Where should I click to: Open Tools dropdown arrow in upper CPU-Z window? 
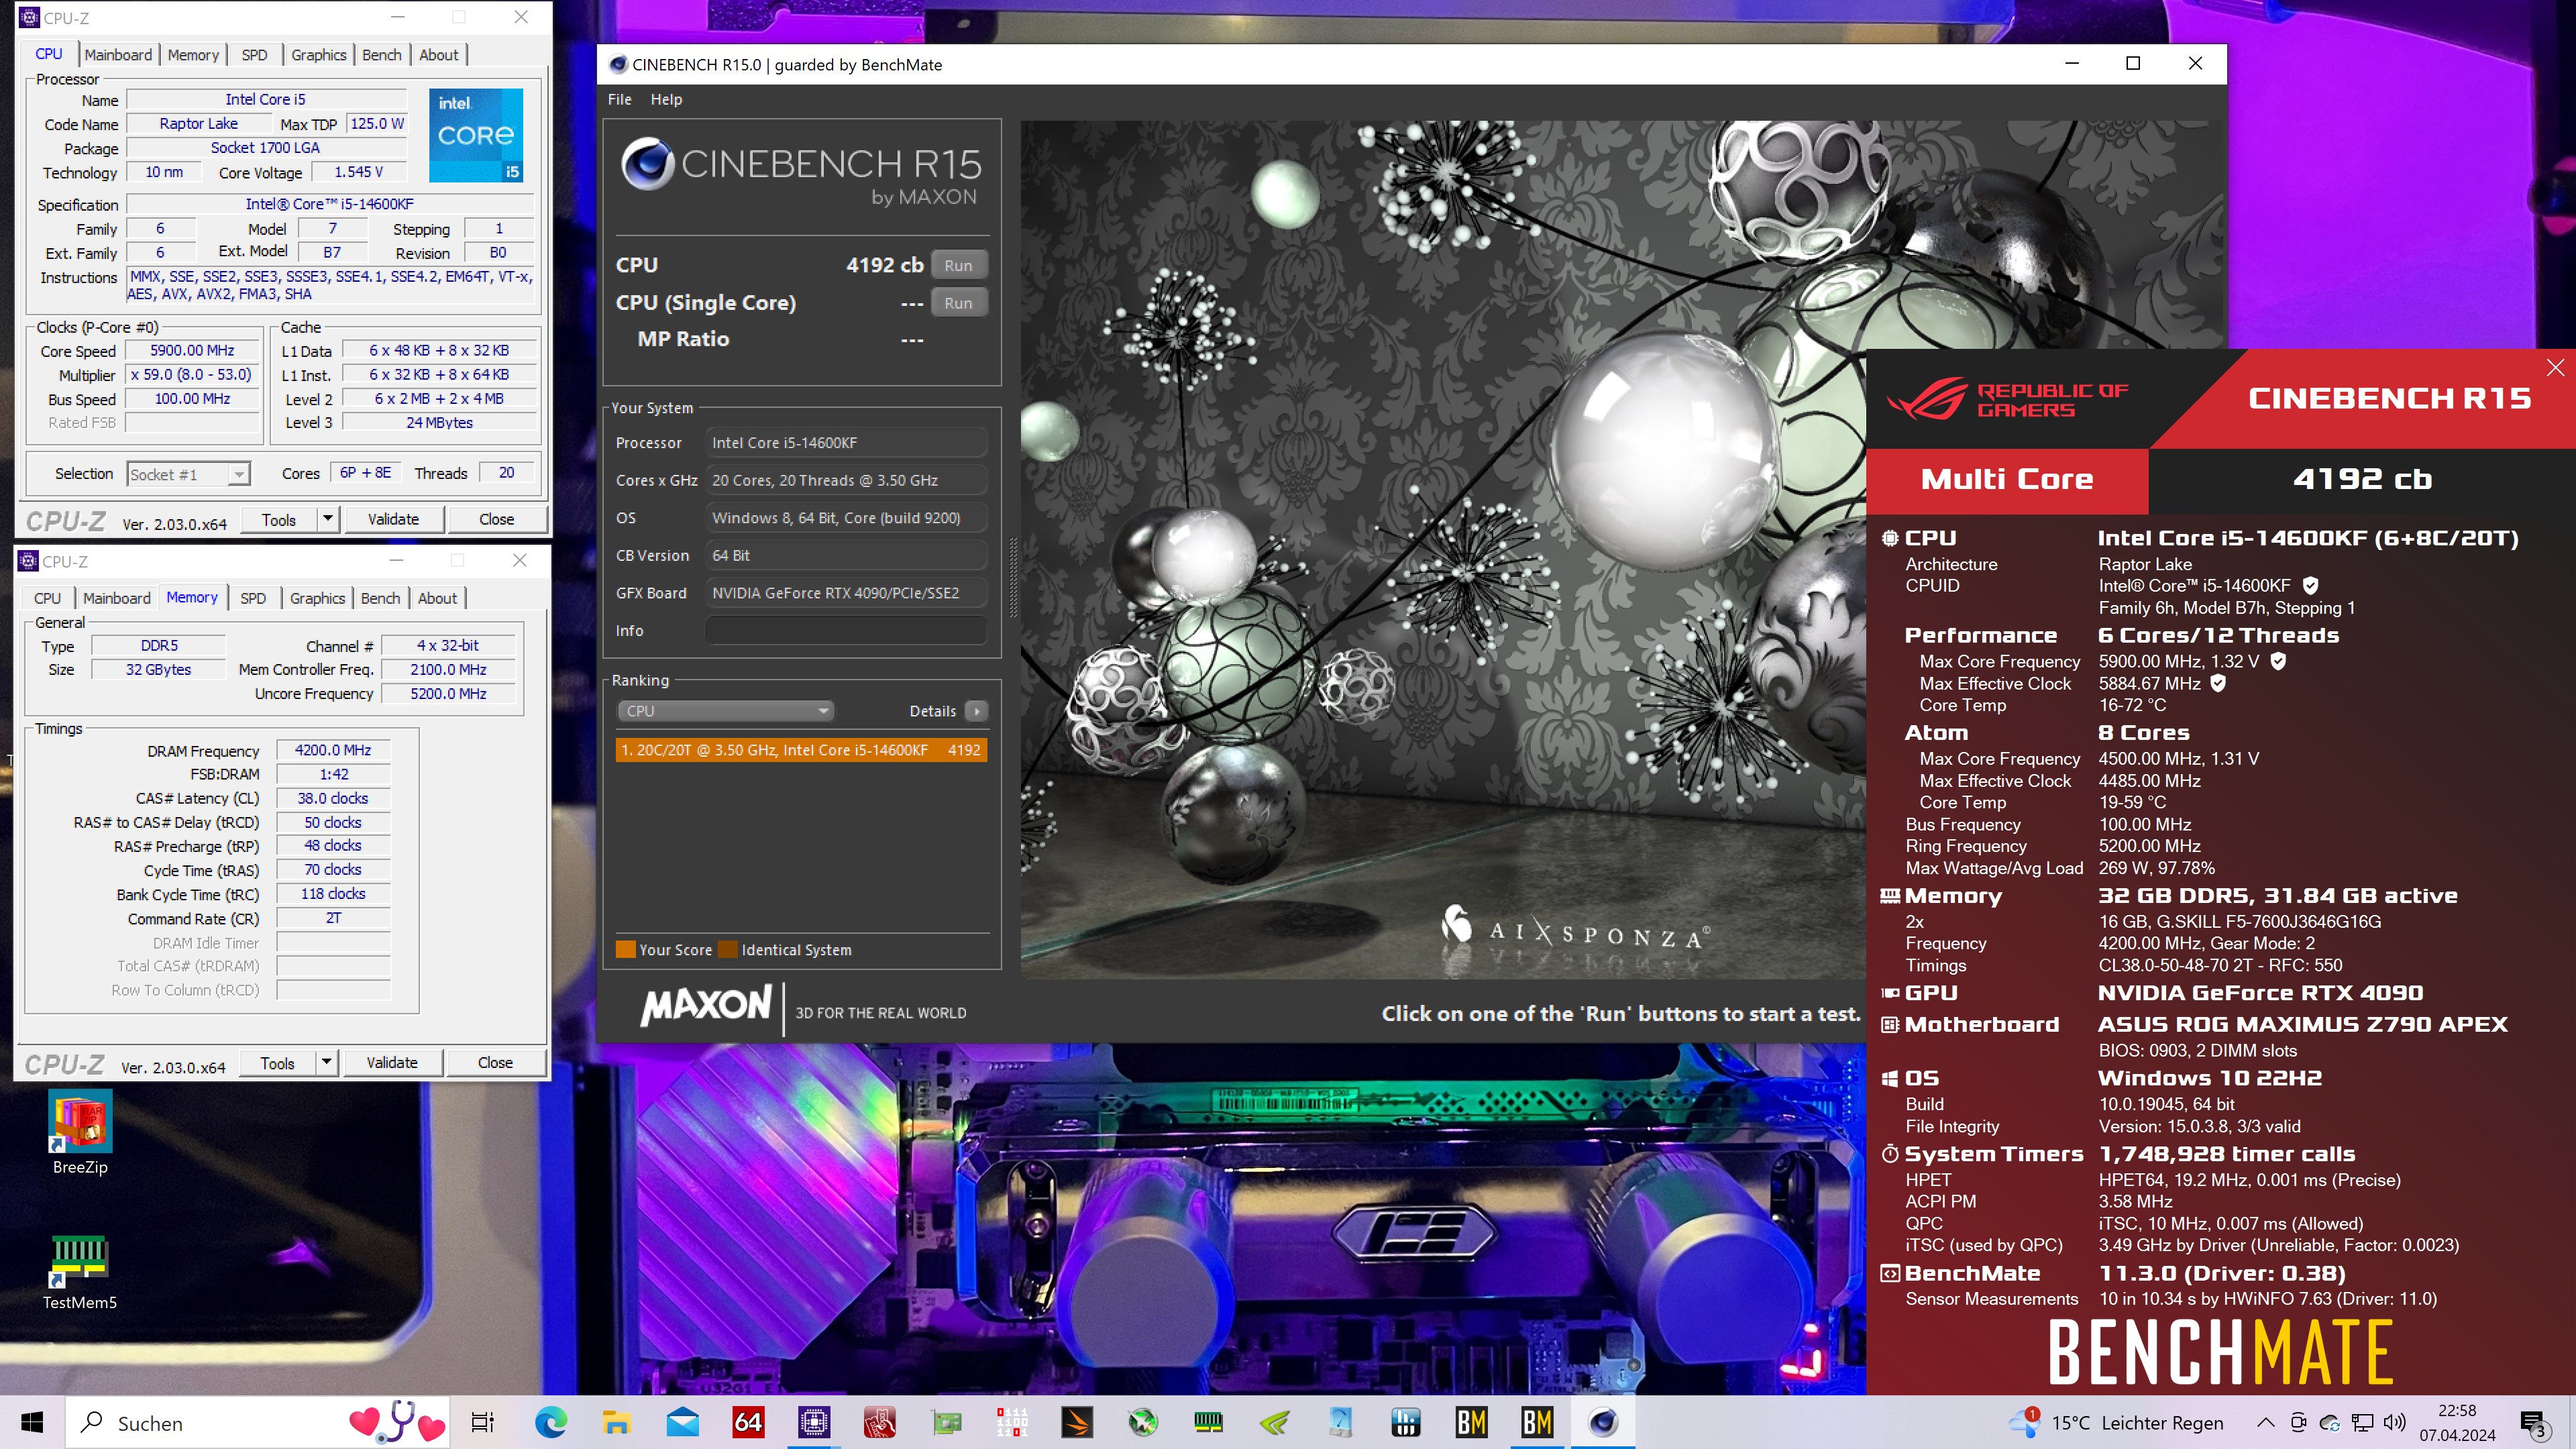tap(328, 519)
